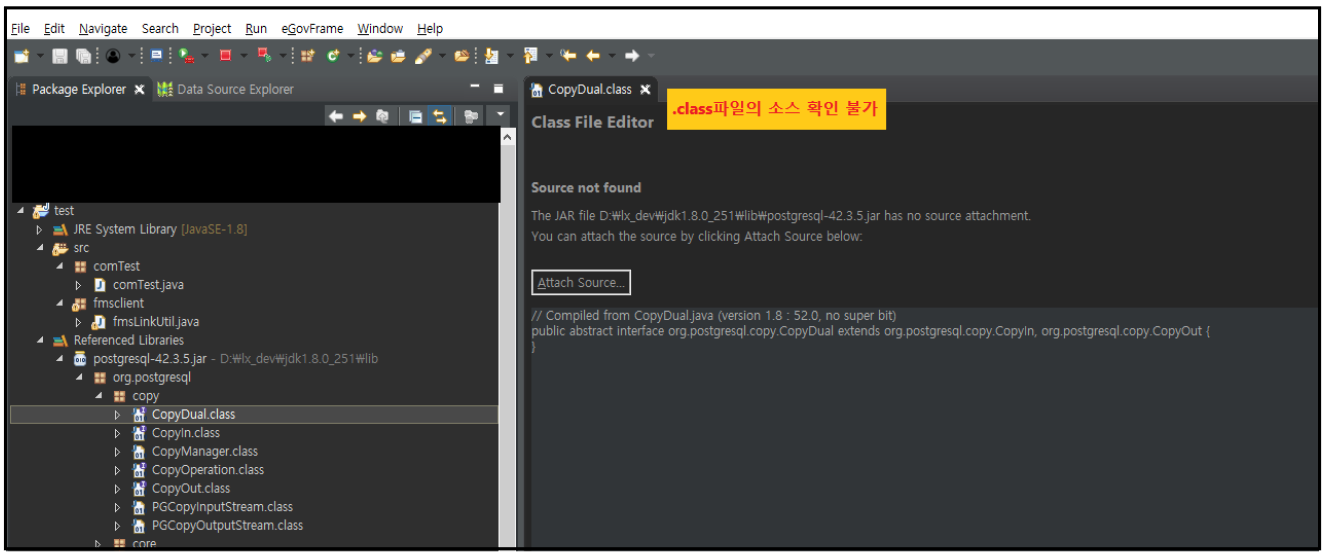Click the Collapse All icon in Package Explorer
The height and width of the screenshot is (558, 1326).
tap(416, 117)
